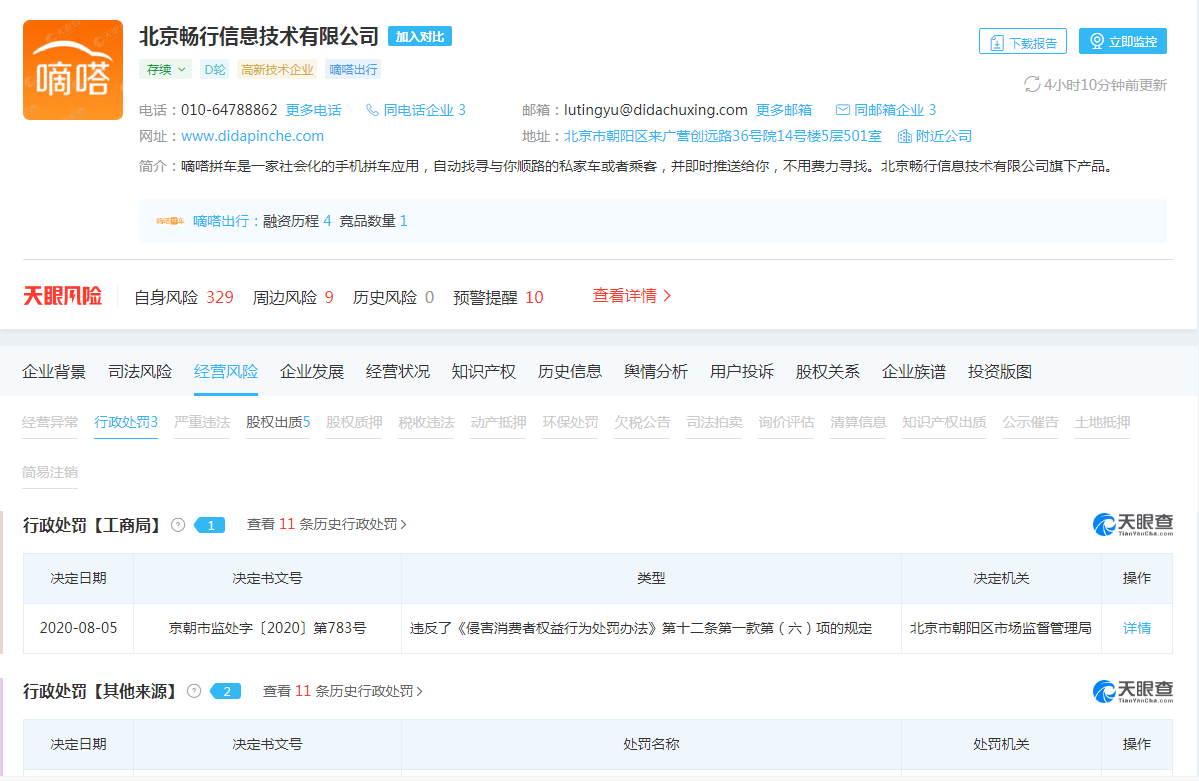
Task: Switch to the 知识产权 tab
Action: click(x=483, y=372)
